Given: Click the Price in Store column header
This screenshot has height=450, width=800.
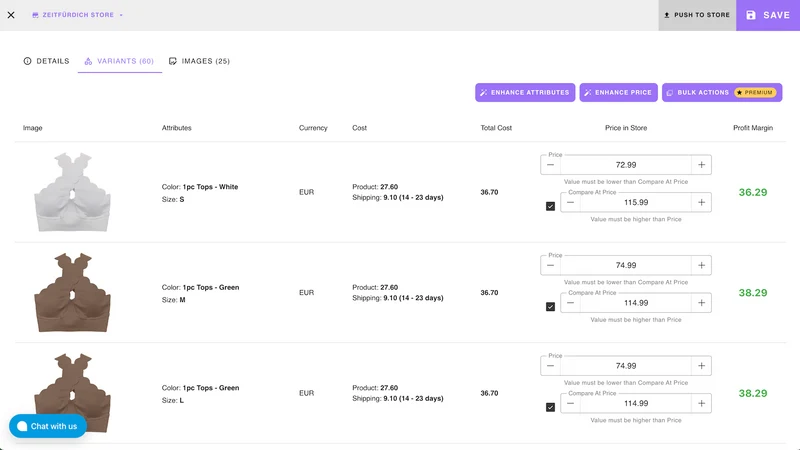Looking at the screenshot, I should pyautogui.click(x=626, y=128).
